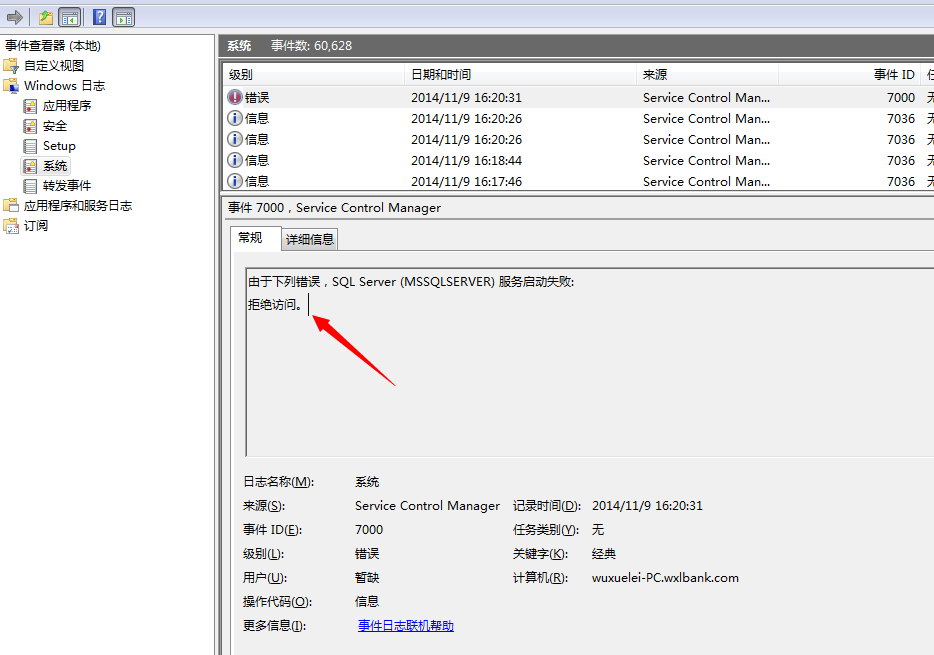Select the 16:18:44 information event row
The image size is (934, 655).
coord(500,160)
